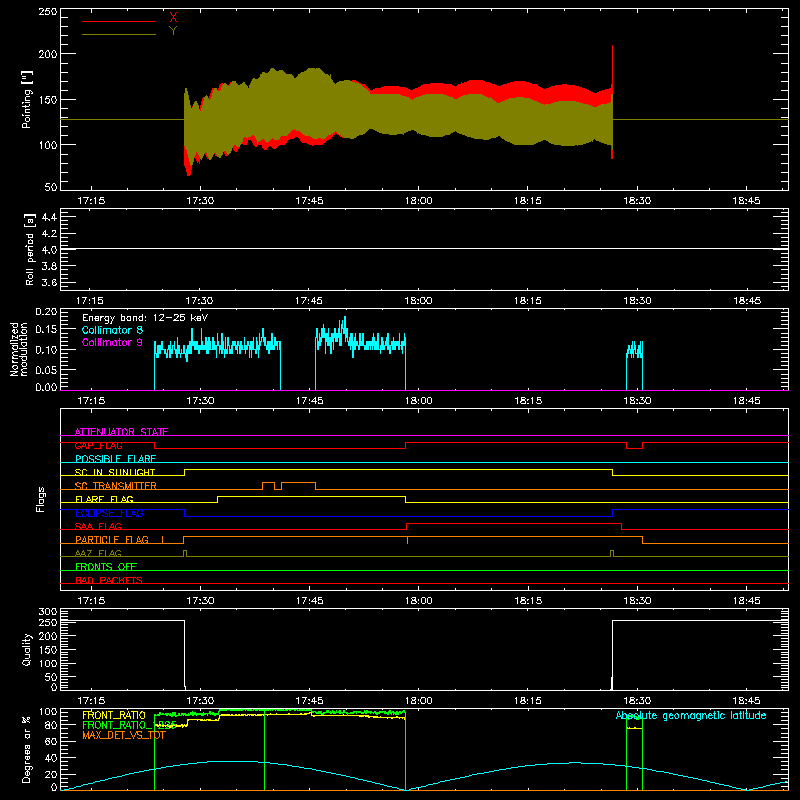
Task: Click the 'Degrees or %' axis title
Action: coord(27,749)
